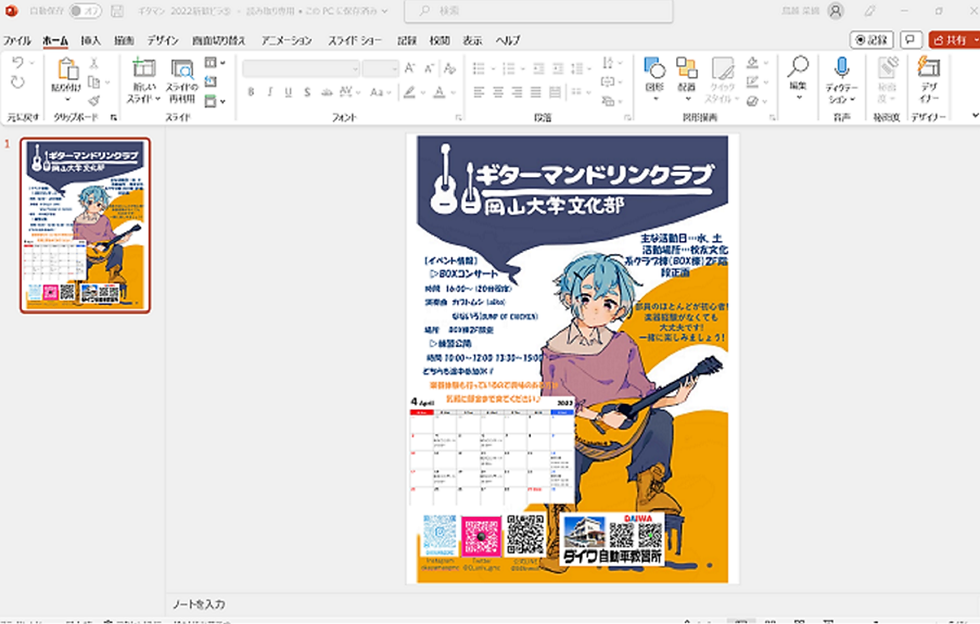Click the Paste (貼り付け) clipboard icon
980x624 pixels.
pyautogui.click(x=67, y=70)
